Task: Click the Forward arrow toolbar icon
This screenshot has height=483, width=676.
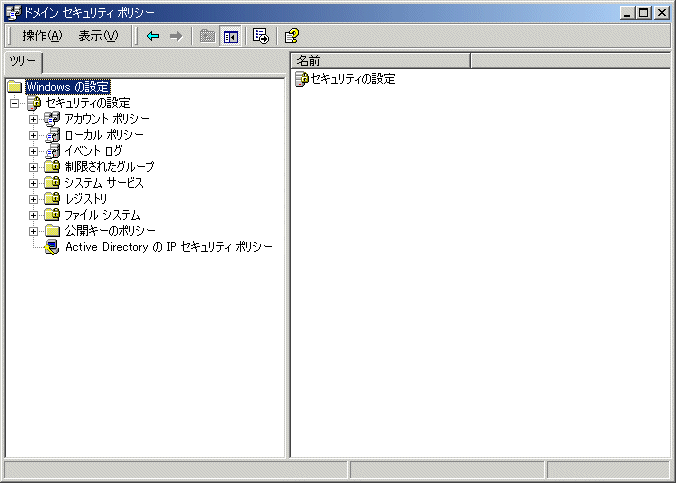Action: click(176, 36)
